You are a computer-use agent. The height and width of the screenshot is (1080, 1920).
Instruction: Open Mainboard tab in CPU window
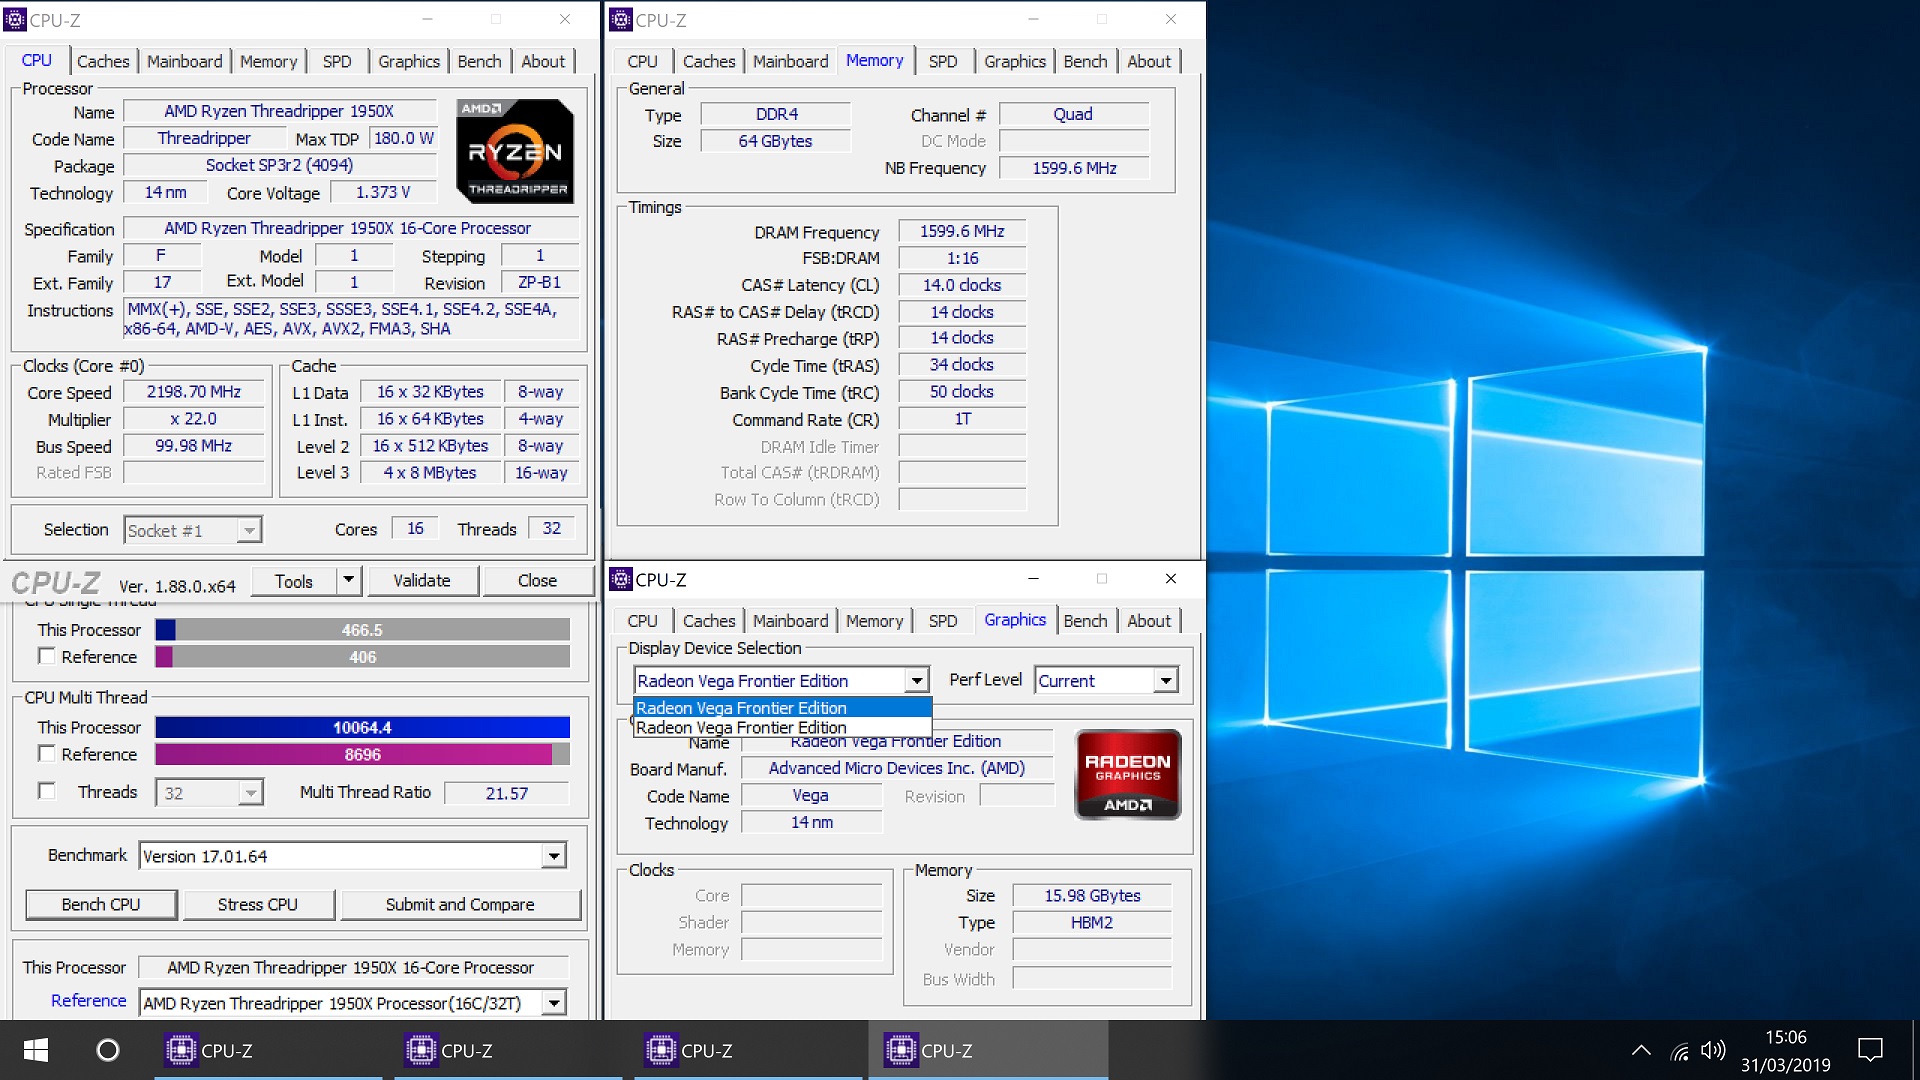coord(184,61)
